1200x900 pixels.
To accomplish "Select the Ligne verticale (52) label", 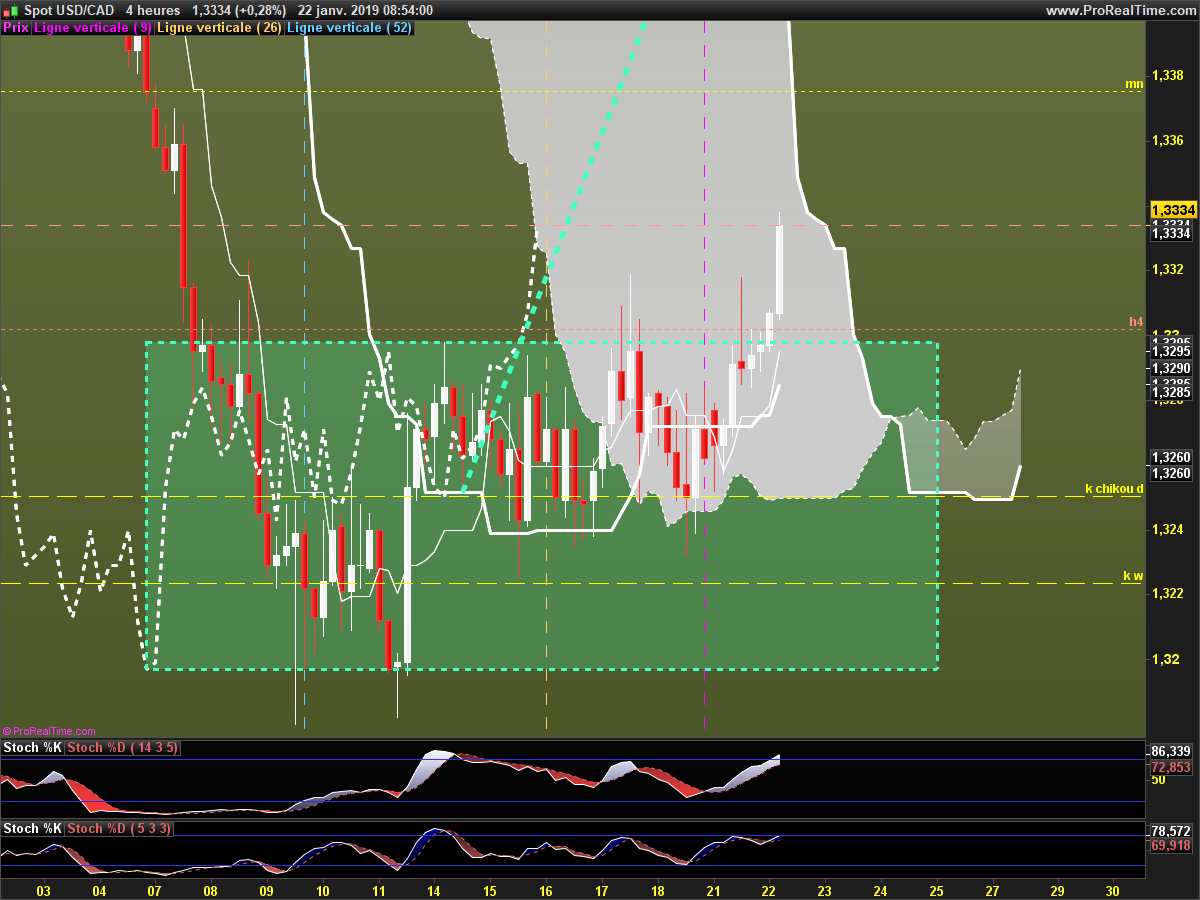I will tap(349, 28).
